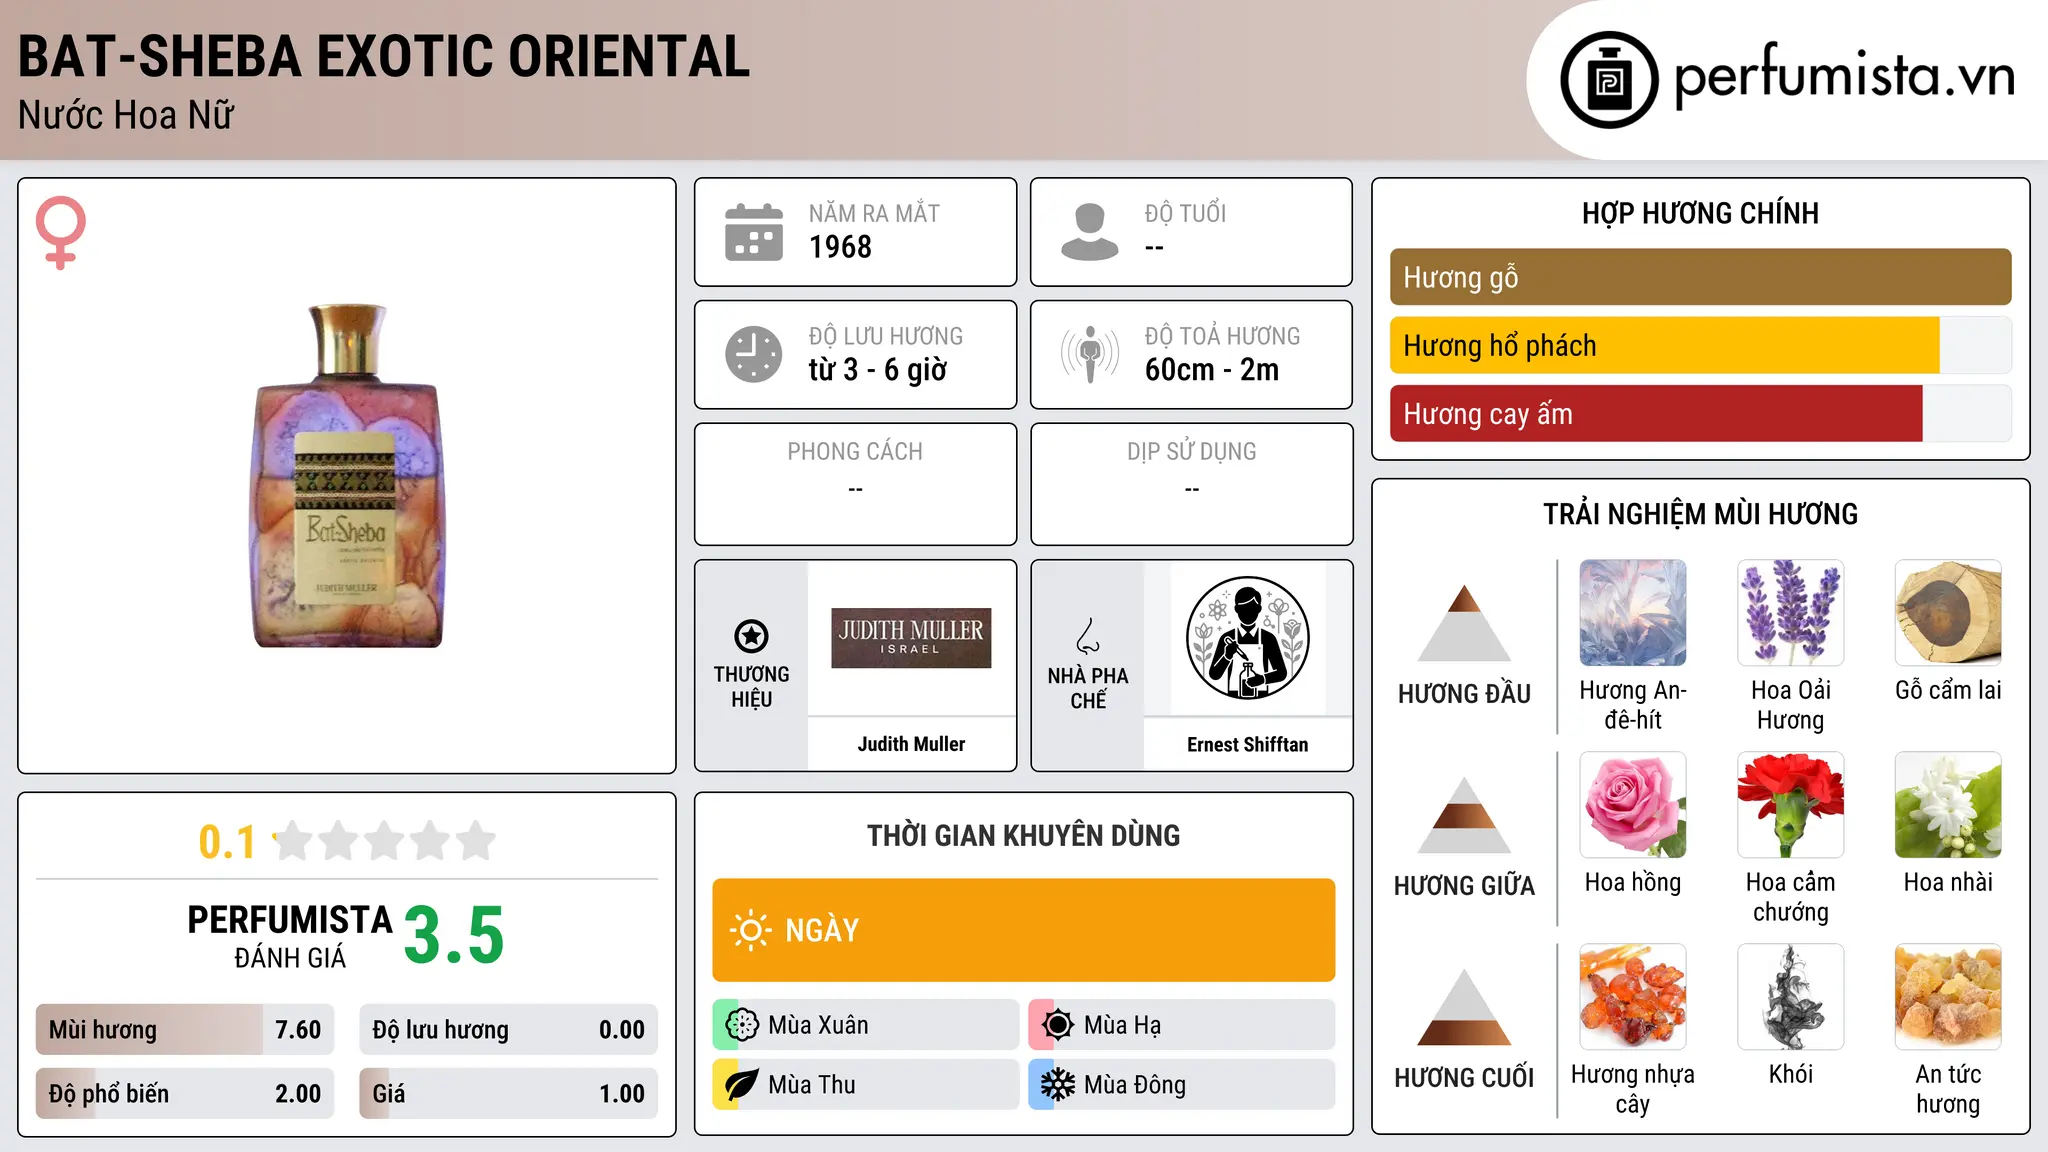Click the Dịp sử dụng heading
This screenshot has width=2048, height=1152.
1191,452
